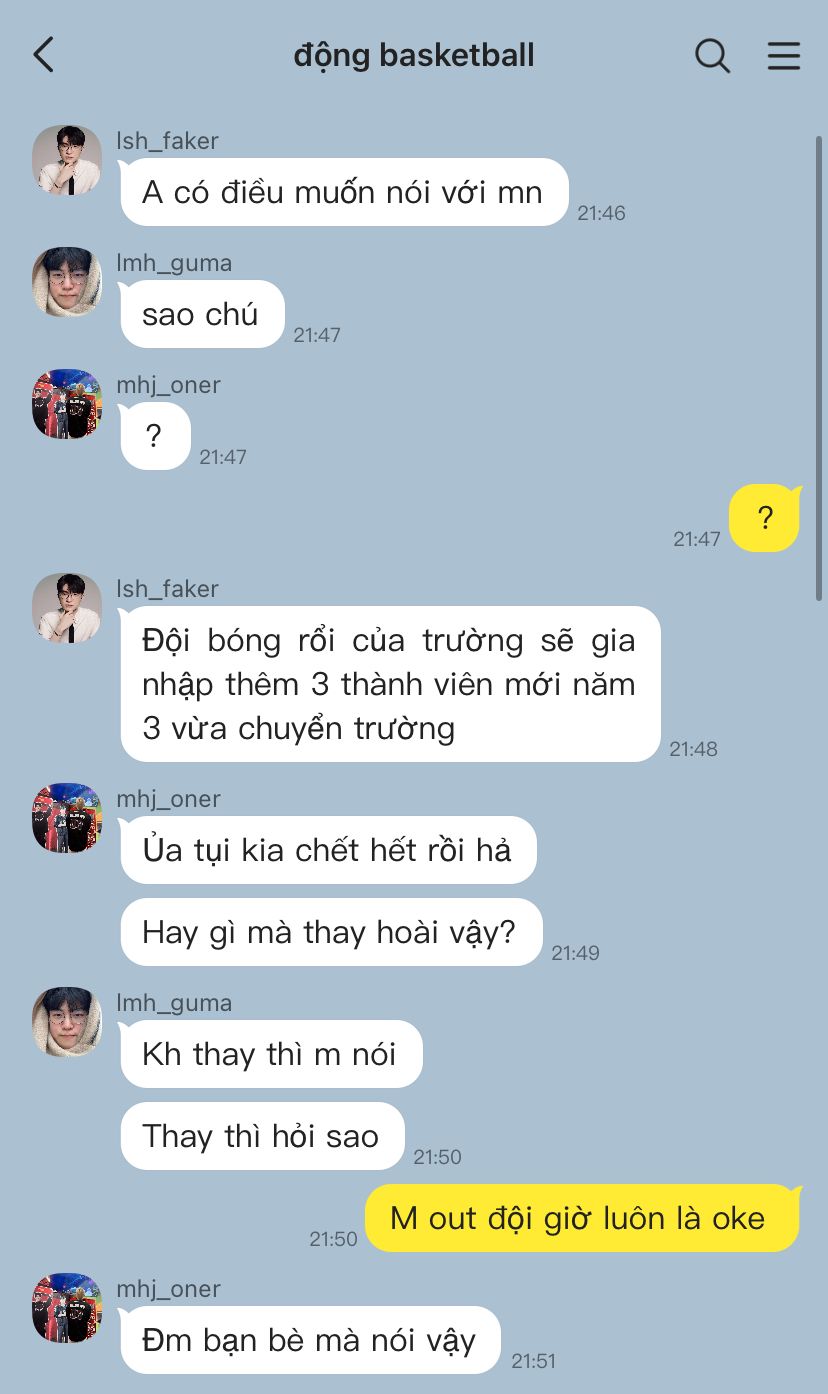
Task: Tap lsh_faker's avatar beside 'Đội bóng rổi' message
Action: click(67, 608)
